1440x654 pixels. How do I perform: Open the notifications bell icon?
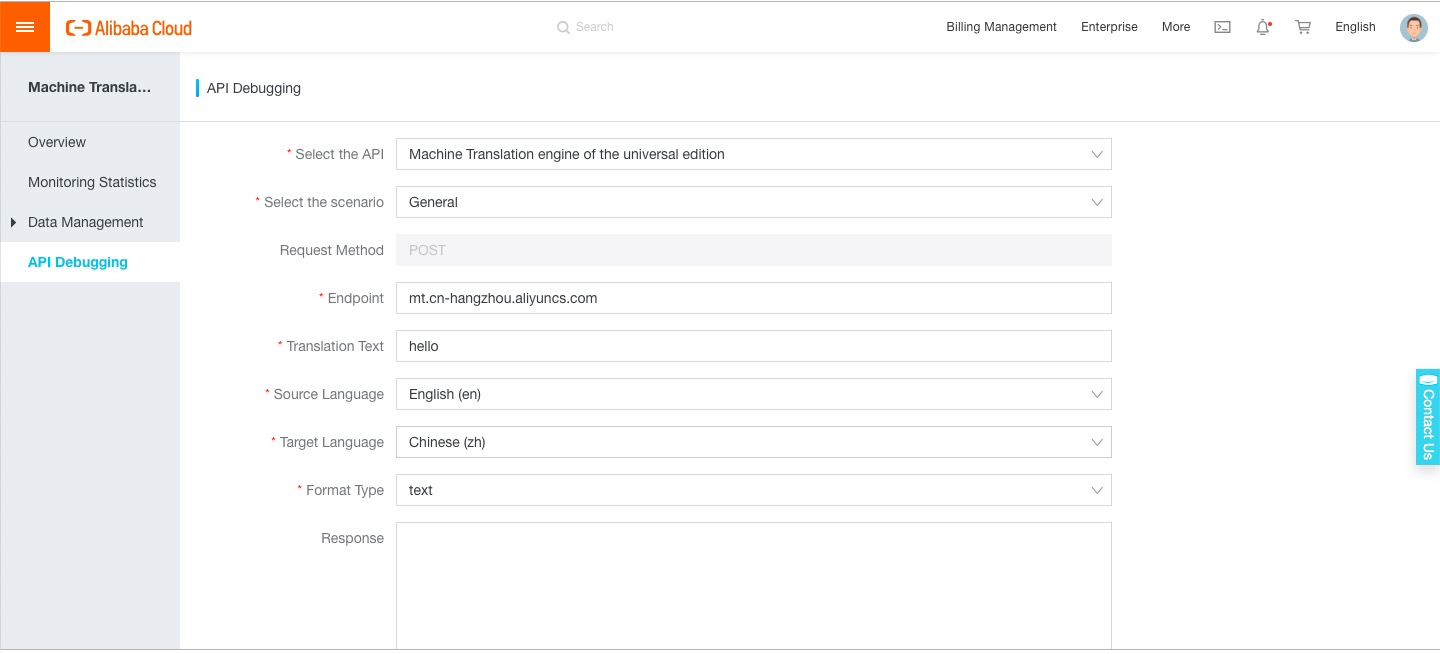coord(1263,27)
